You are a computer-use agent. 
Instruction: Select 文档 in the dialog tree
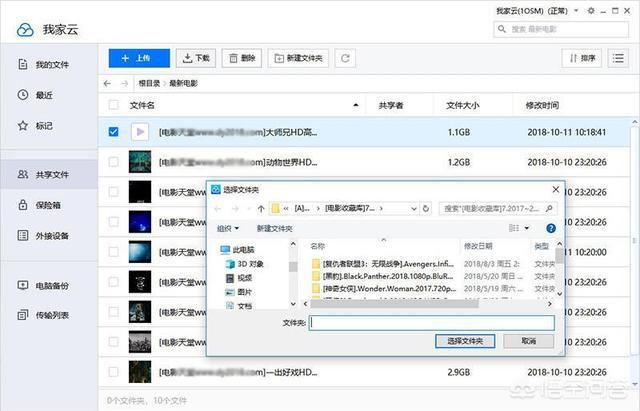pyautogui.click(x=239, y=306)
